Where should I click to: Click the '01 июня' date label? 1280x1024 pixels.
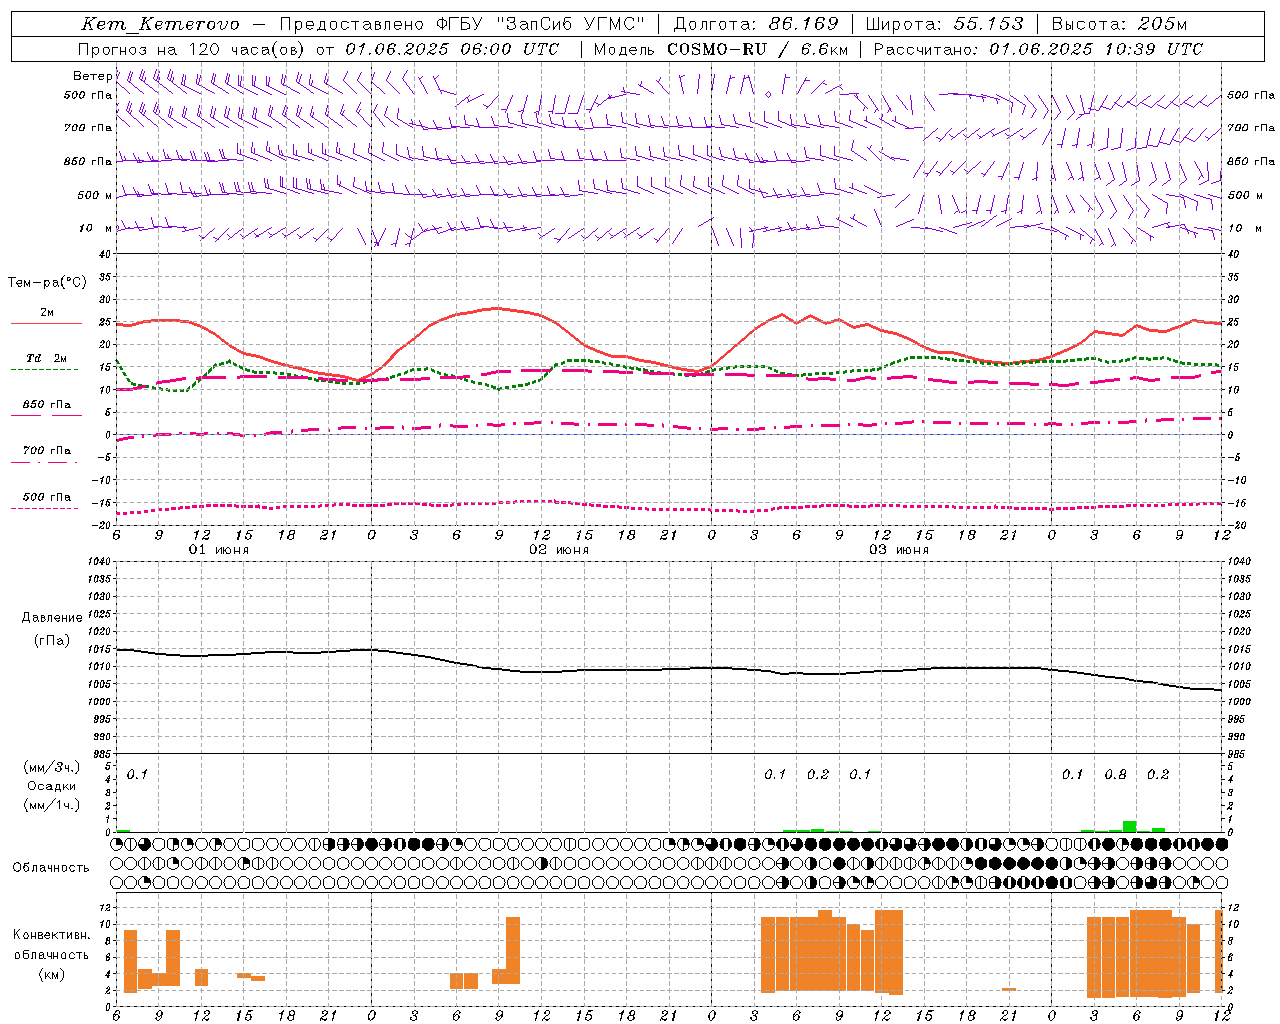pyautogui.click(x=219, y=550)
